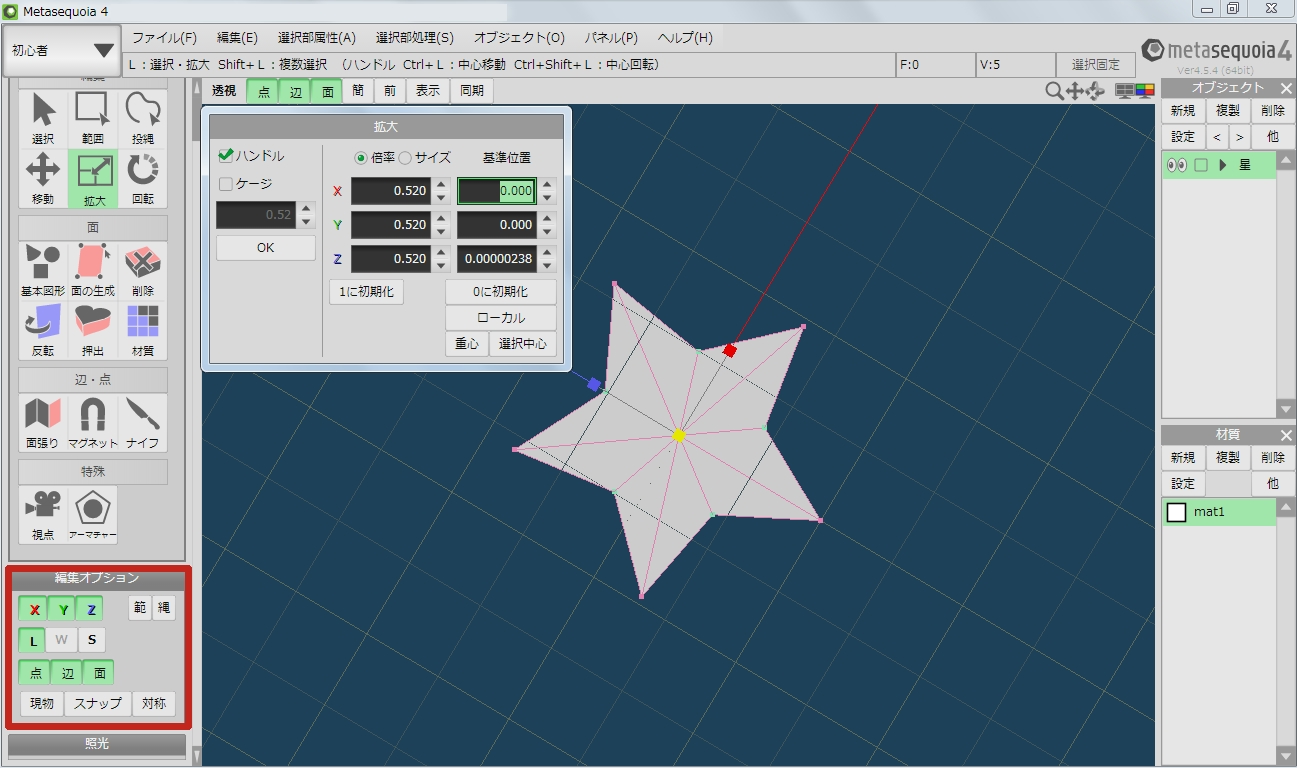Click the blue Z axis scale handle

[594, 384]
